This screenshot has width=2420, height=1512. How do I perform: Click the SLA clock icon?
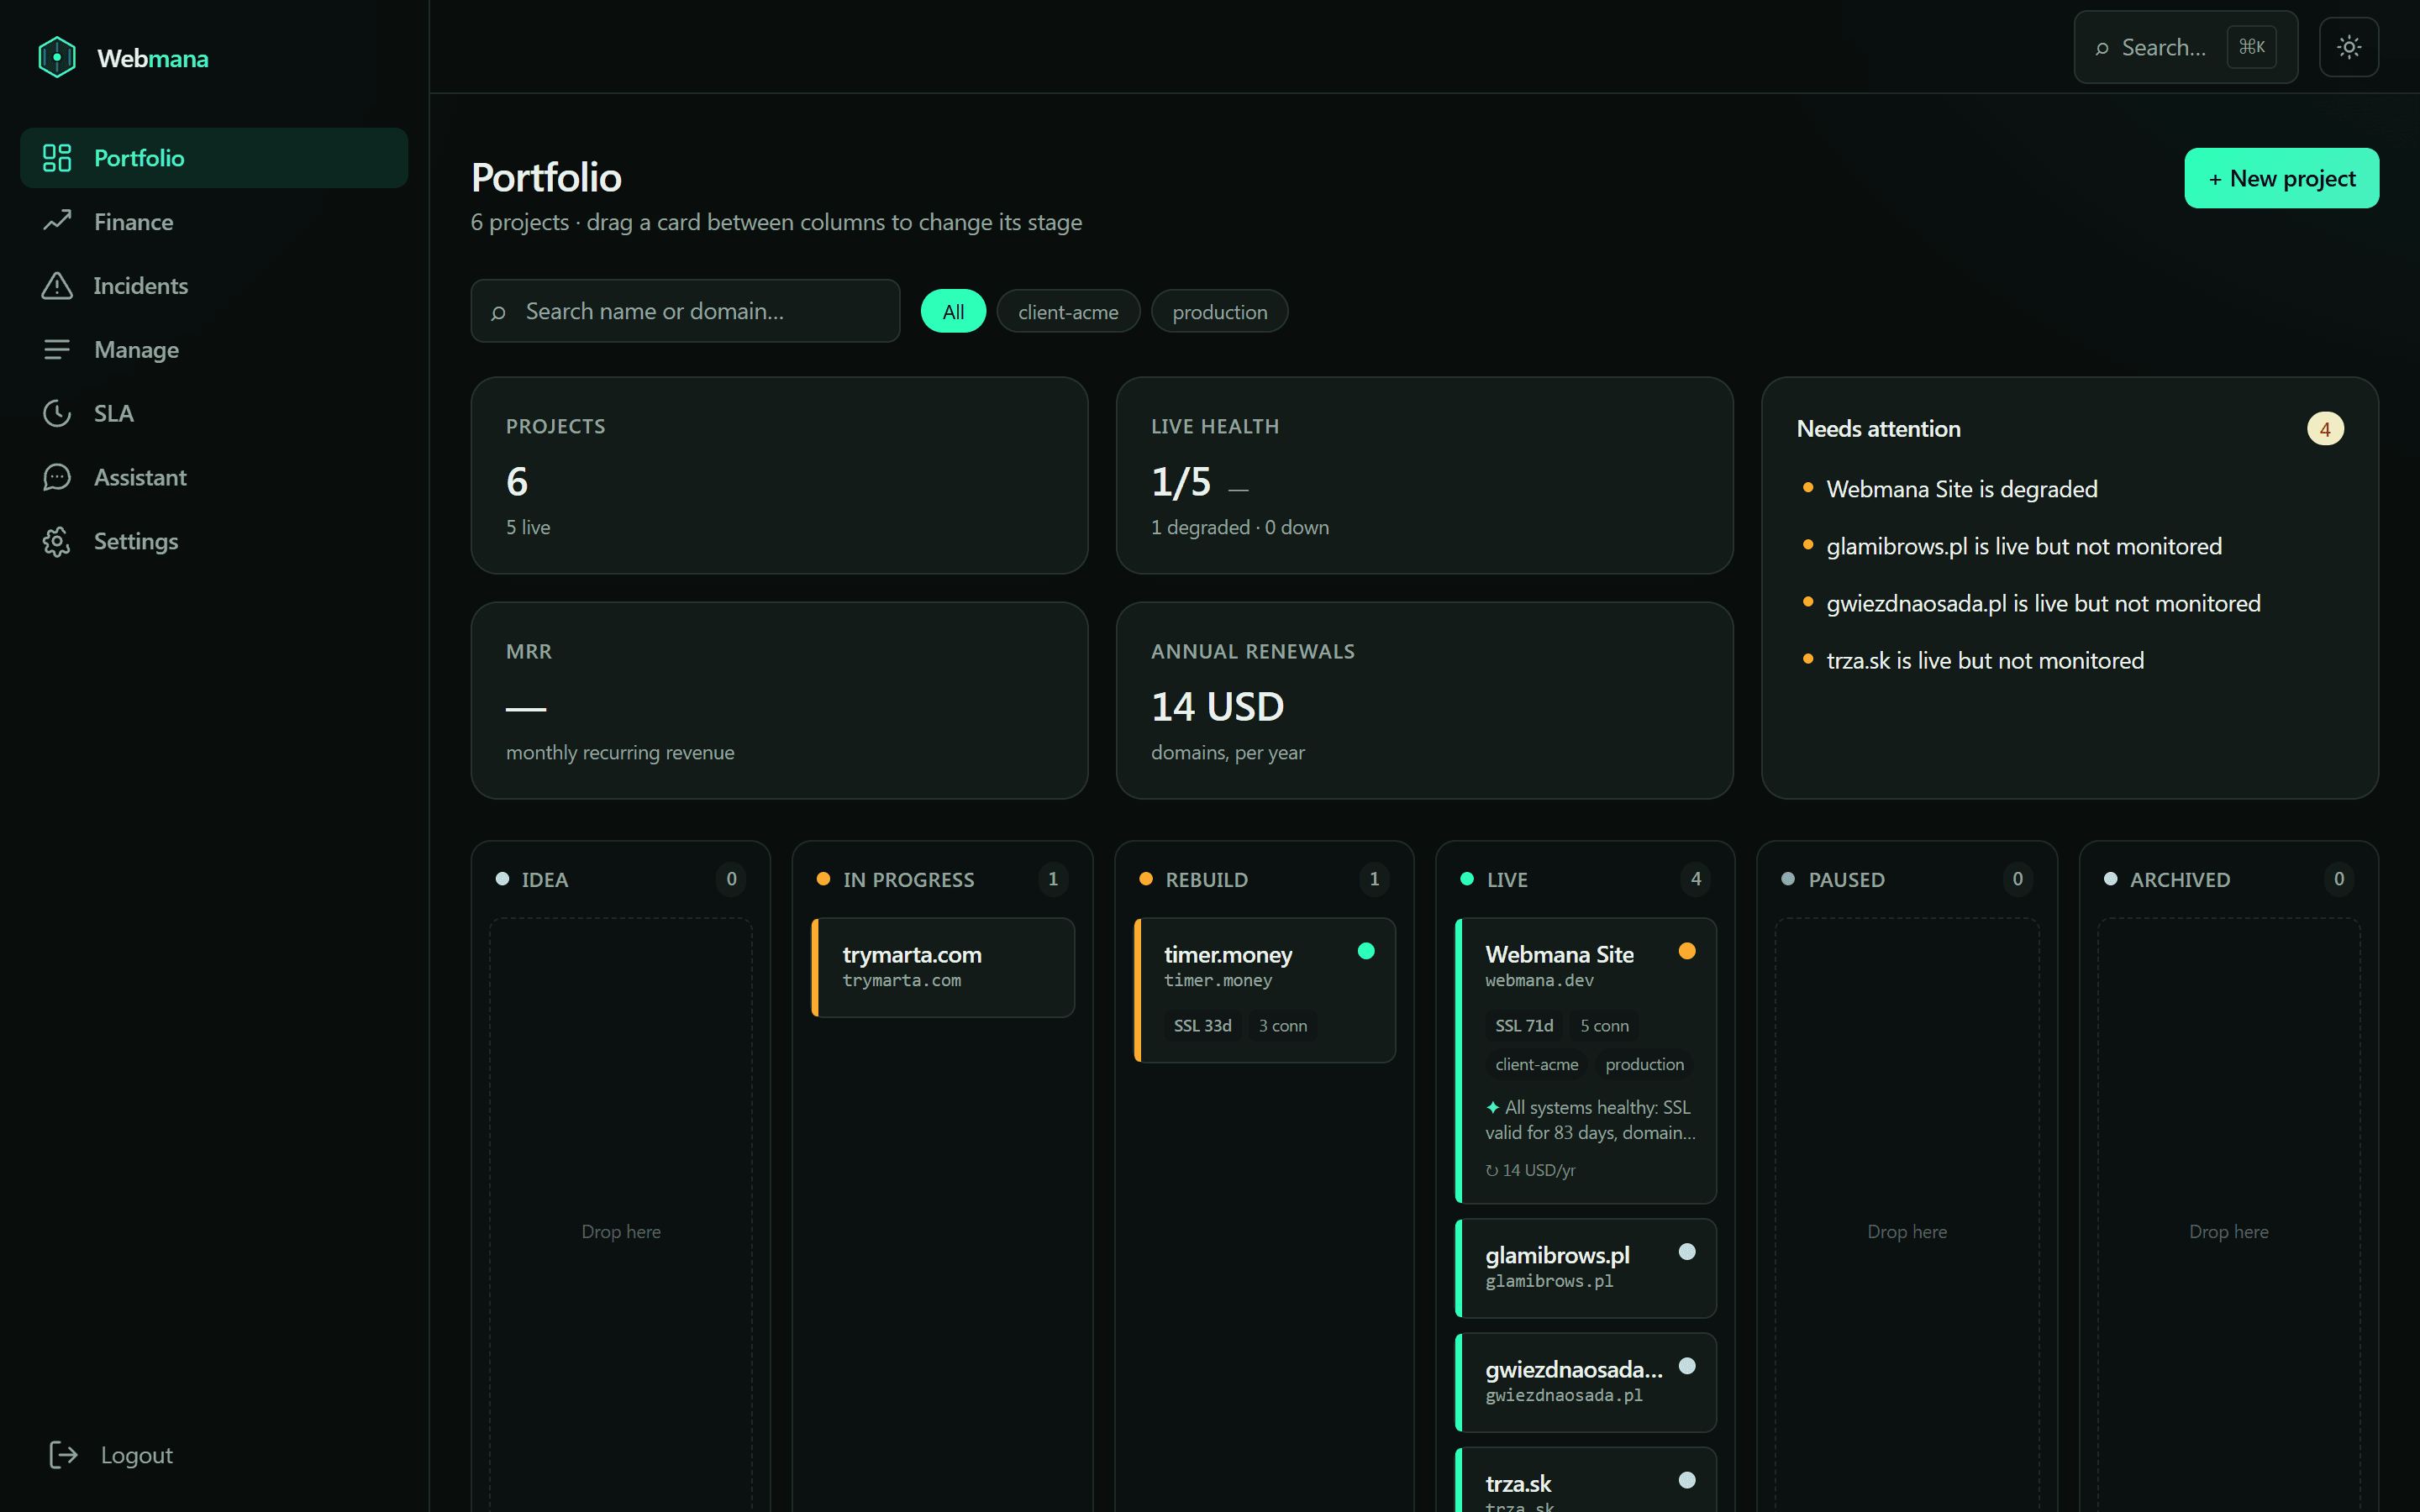57,413
